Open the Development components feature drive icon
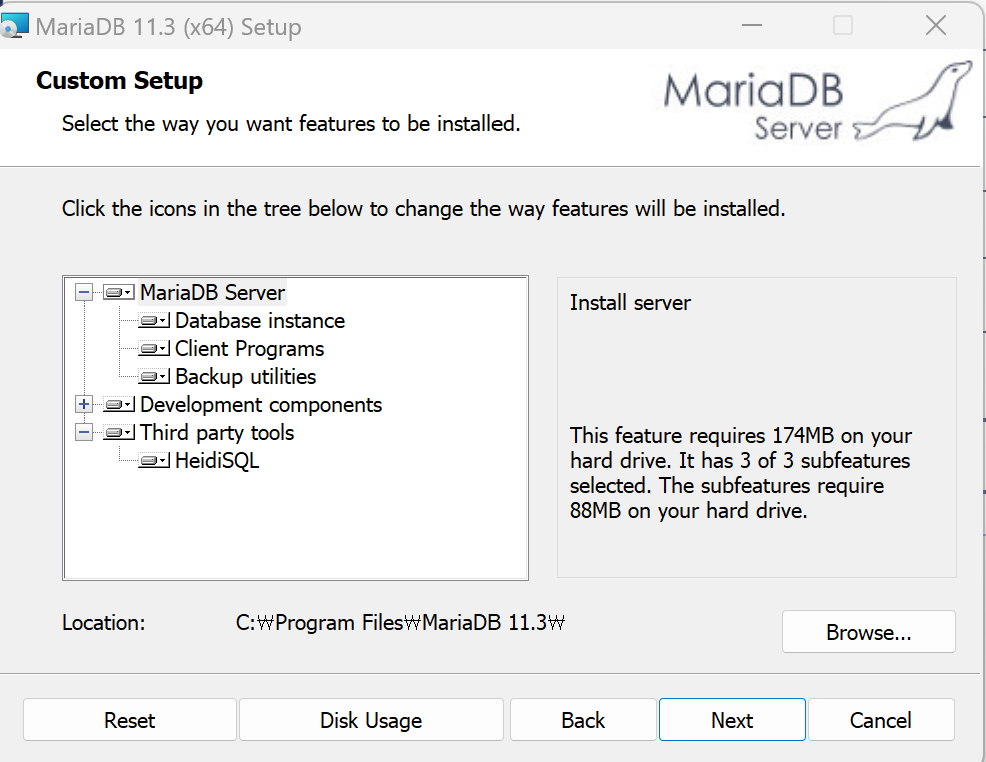 (x=119, y=404)
